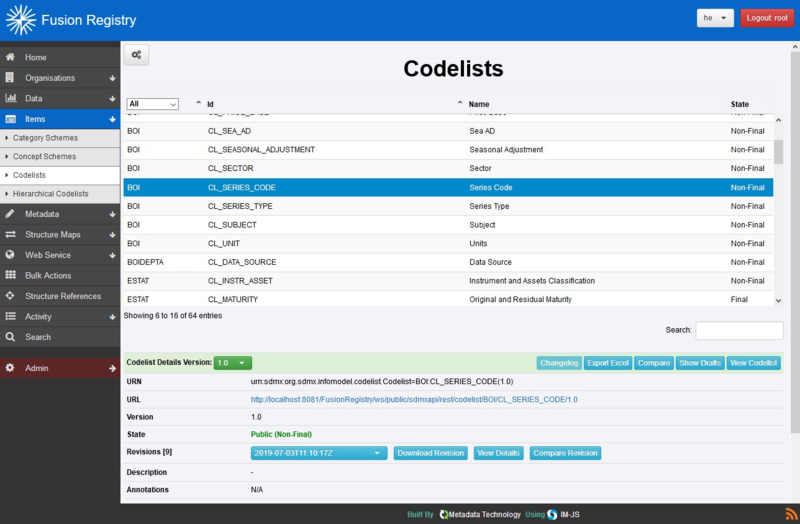Click the Admin gear icon in sidebar
This screenshot has width=800, height=524.
pos(10,368)
